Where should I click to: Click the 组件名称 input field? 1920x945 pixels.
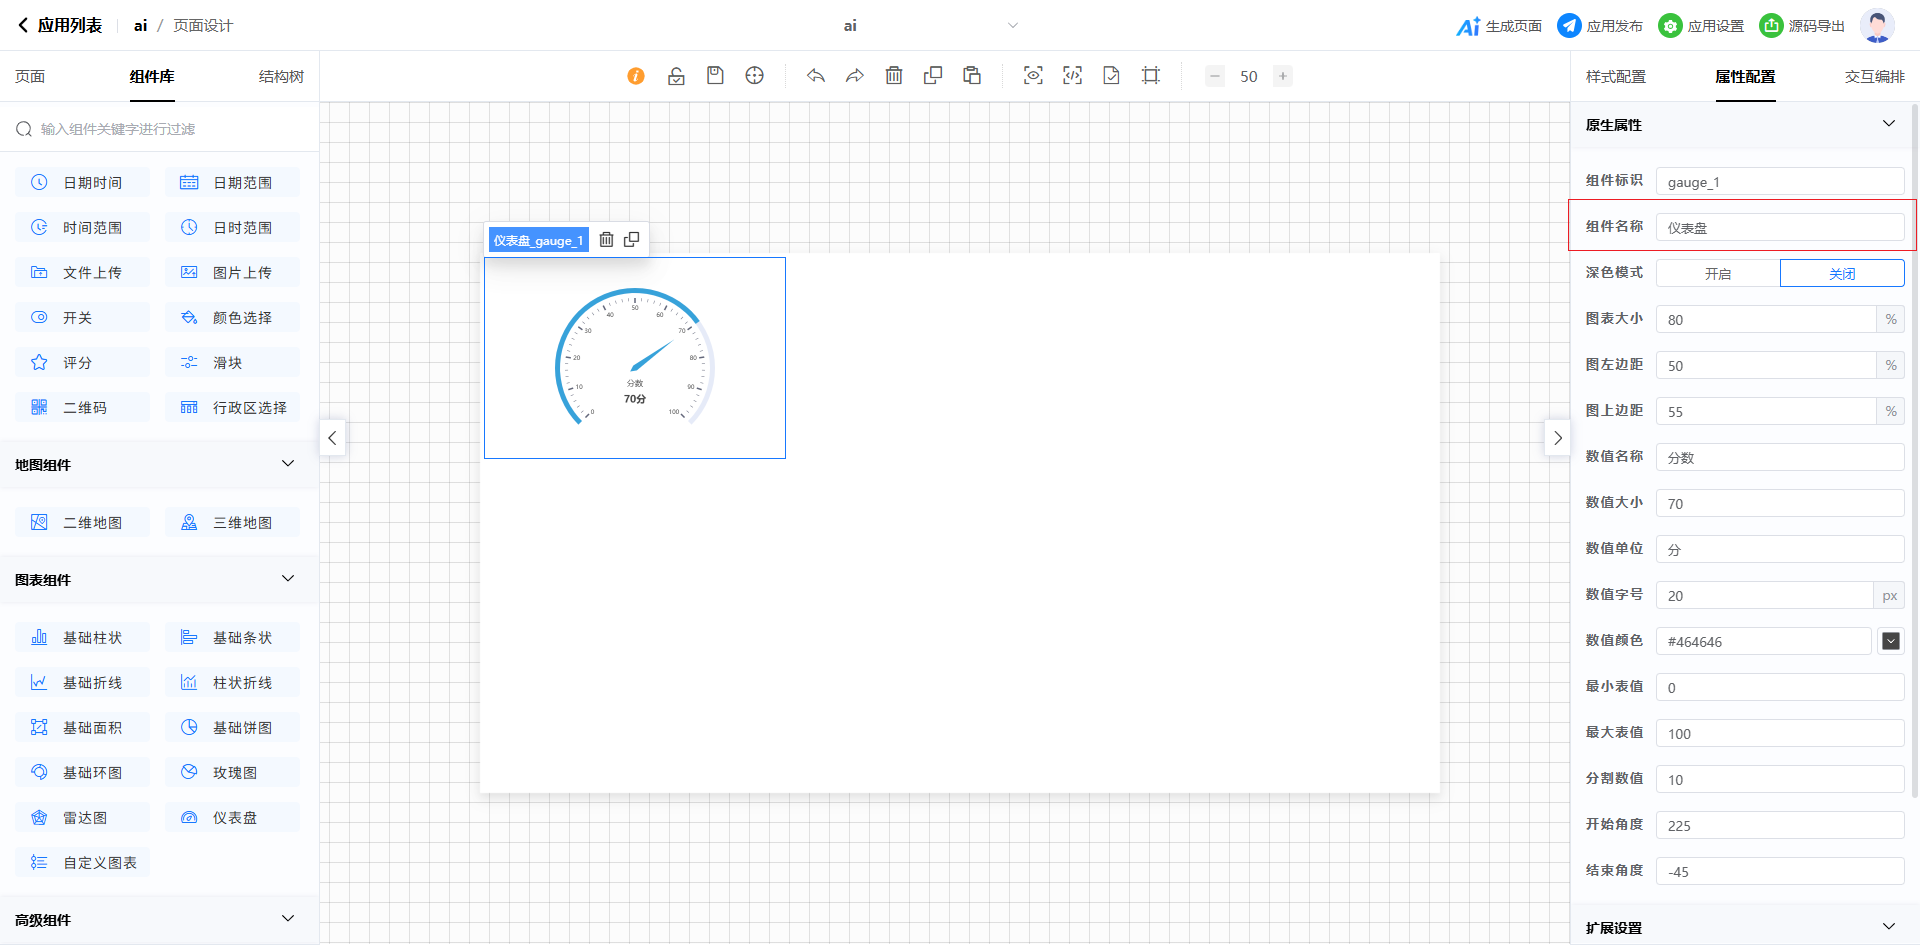click(1779, 228)
